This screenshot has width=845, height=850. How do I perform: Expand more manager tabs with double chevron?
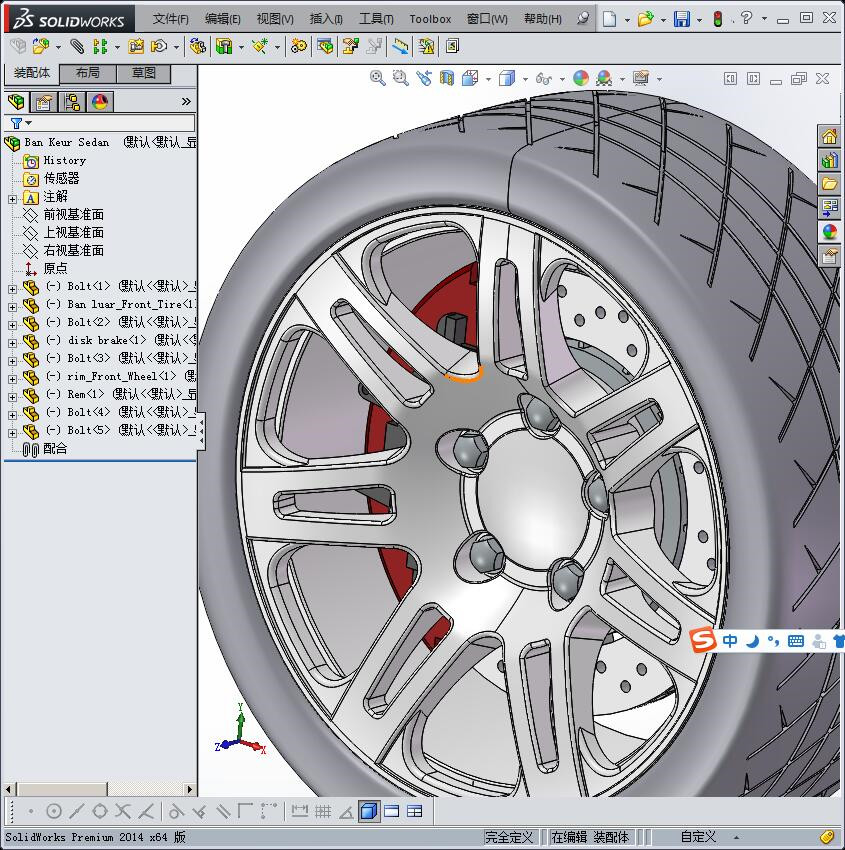[186, 101]
